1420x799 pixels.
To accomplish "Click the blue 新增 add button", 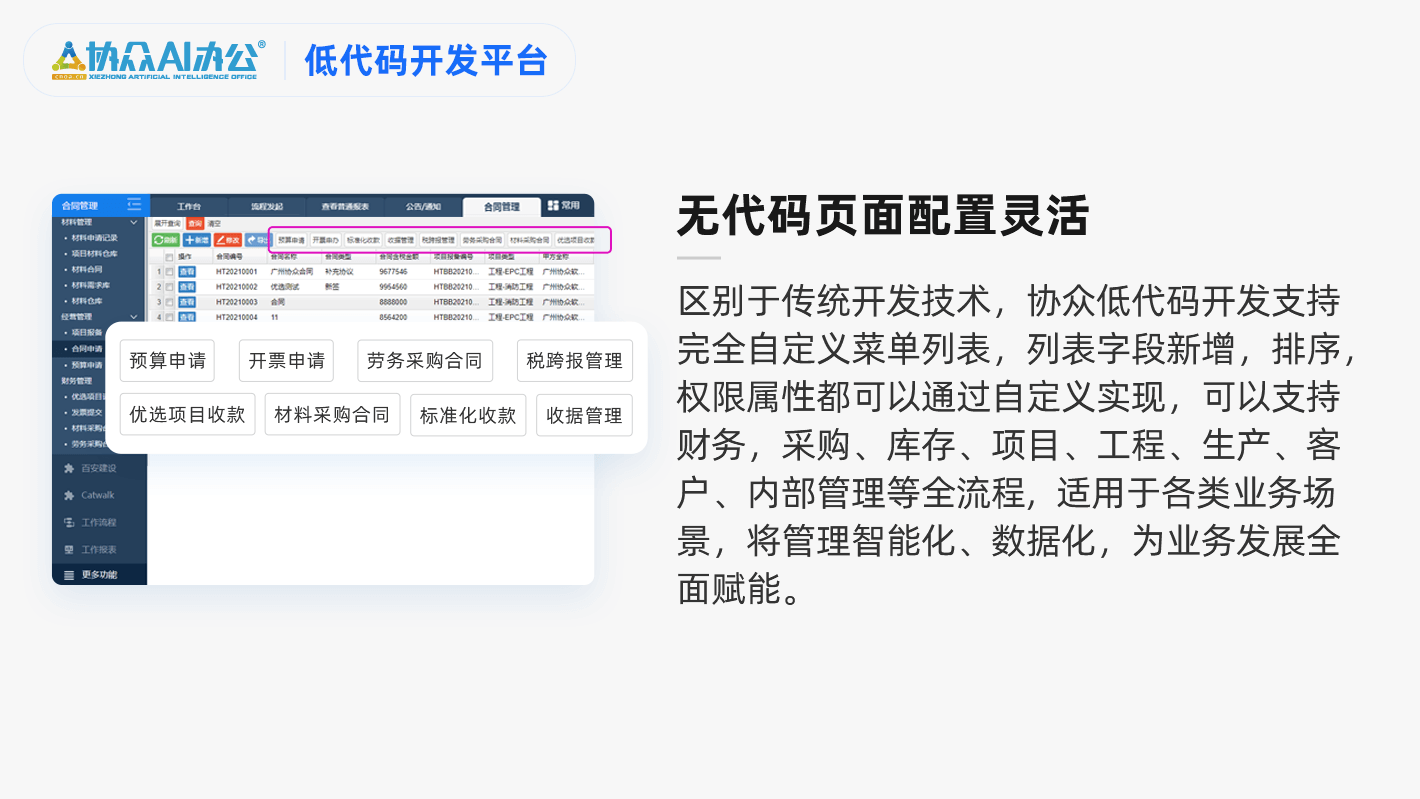I will (x=197, y=240).
